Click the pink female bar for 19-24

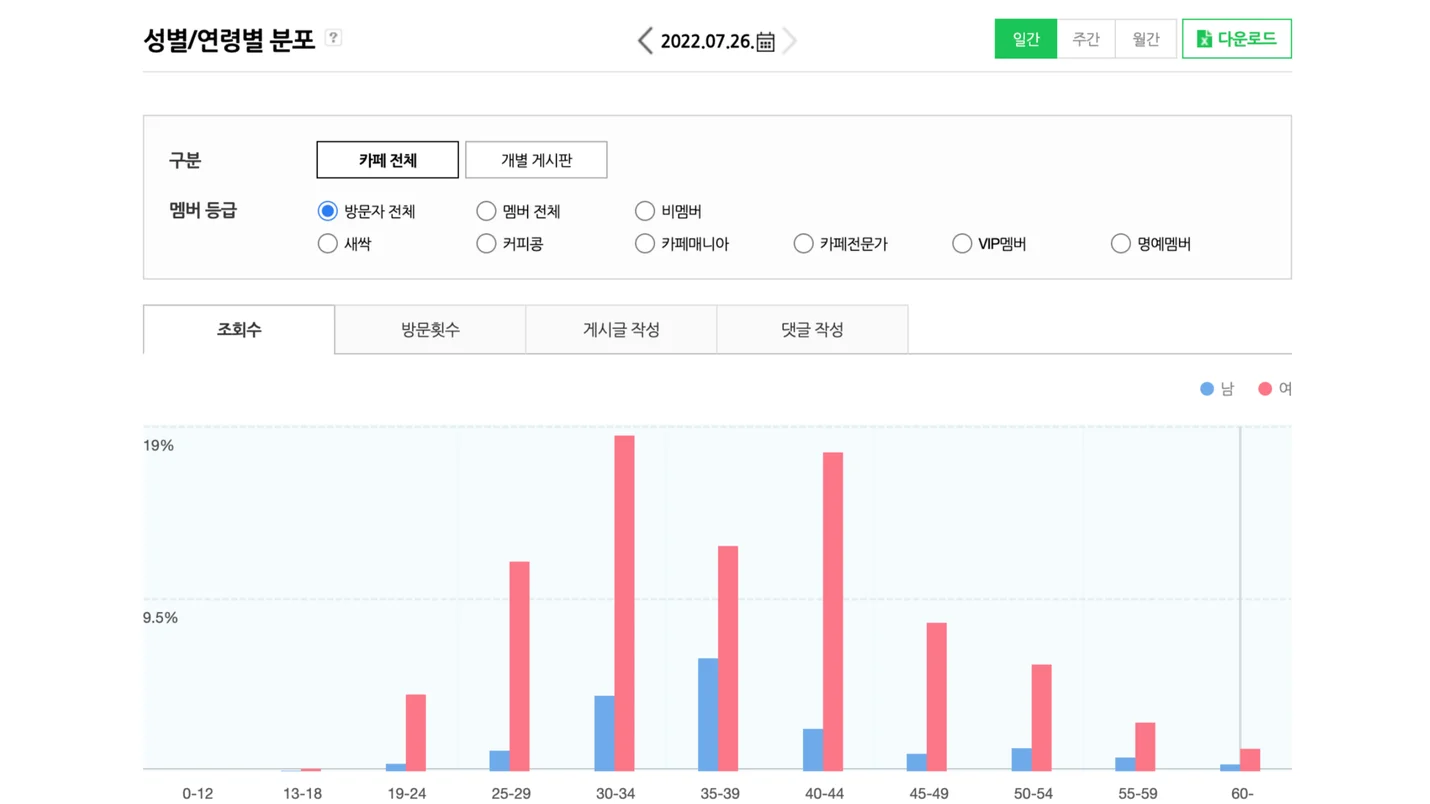416,732
